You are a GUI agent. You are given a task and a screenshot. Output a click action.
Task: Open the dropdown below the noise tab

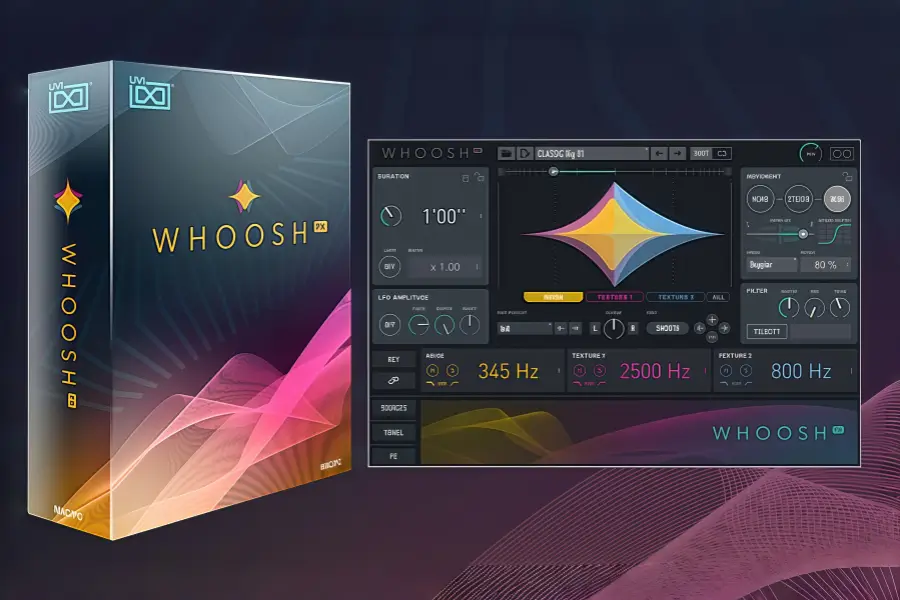[x=525, y=328]
